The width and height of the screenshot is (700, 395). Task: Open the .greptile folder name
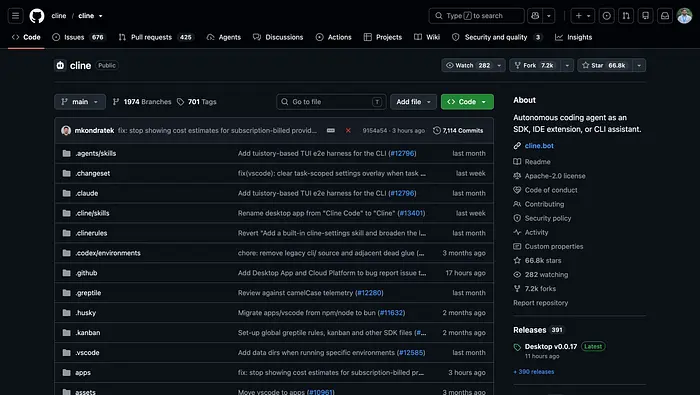click(88, 293)
